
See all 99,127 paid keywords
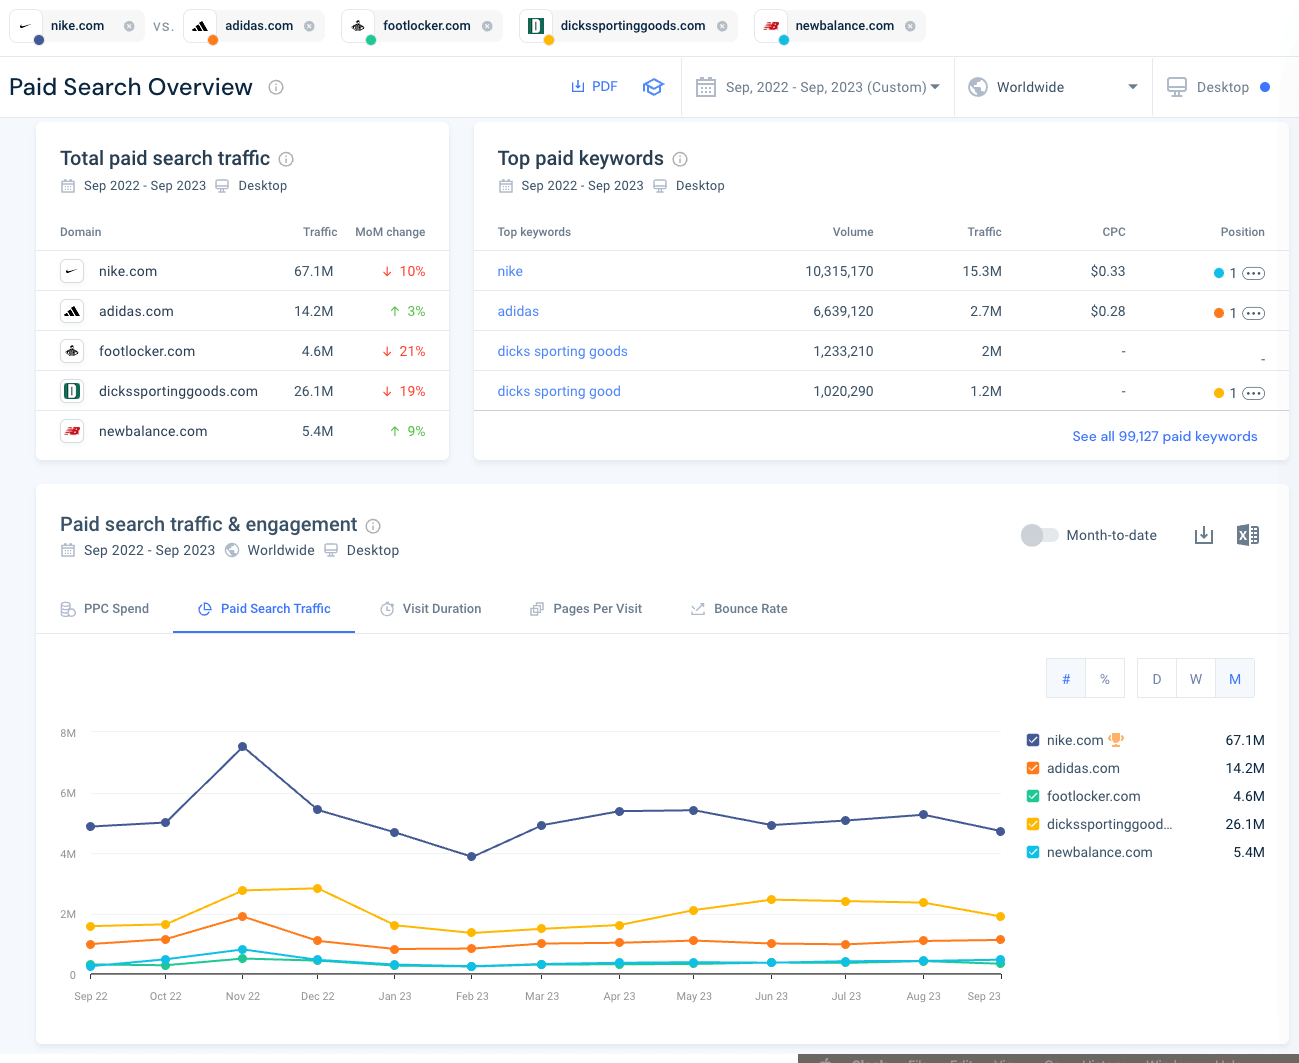1165,437
